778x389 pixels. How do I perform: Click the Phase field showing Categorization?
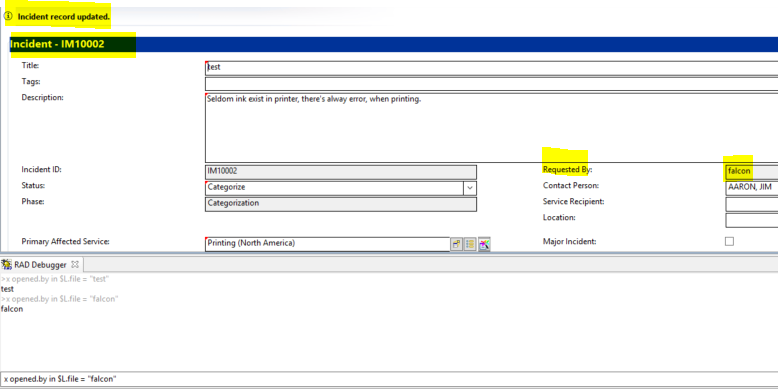click(341, 204)
